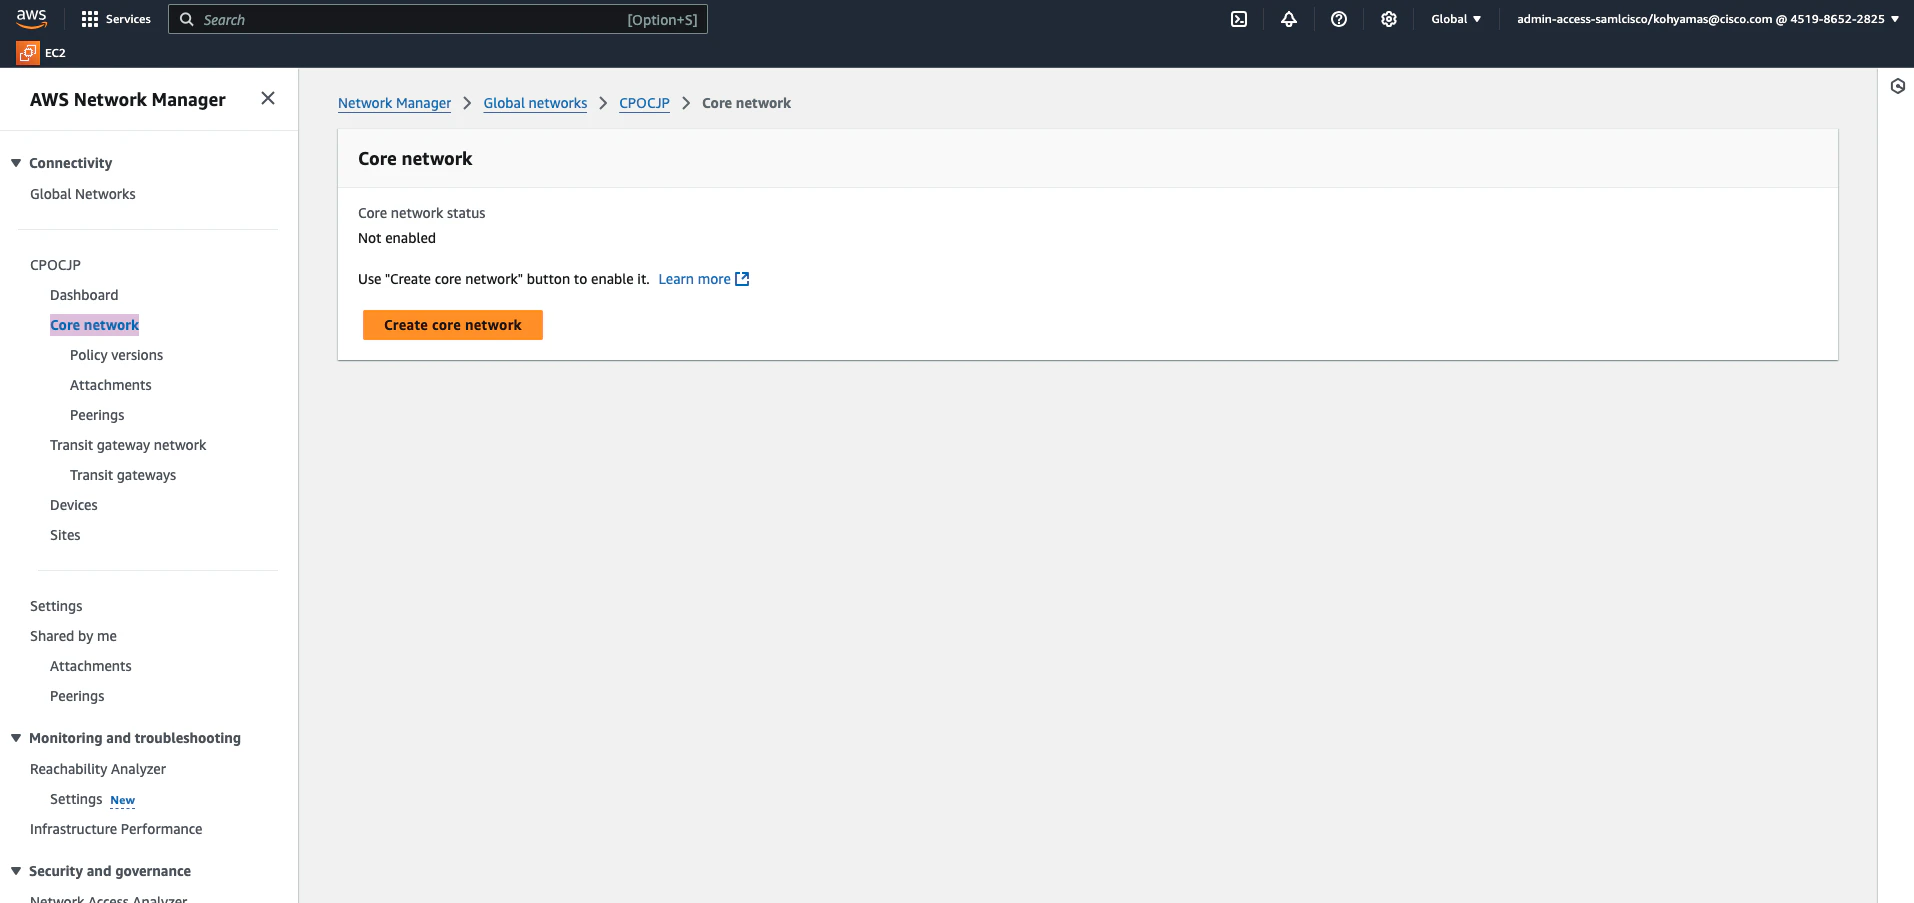Open the Global region dropdown
This screenshot has width=1914, height=903.
tap(1456, 19)
